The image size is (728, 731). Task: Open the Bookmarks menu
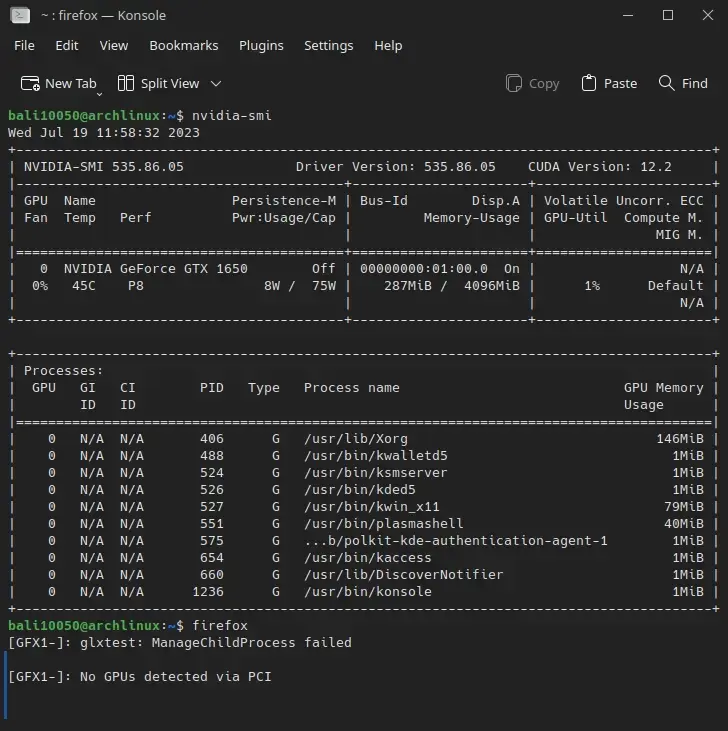point(184,46)
